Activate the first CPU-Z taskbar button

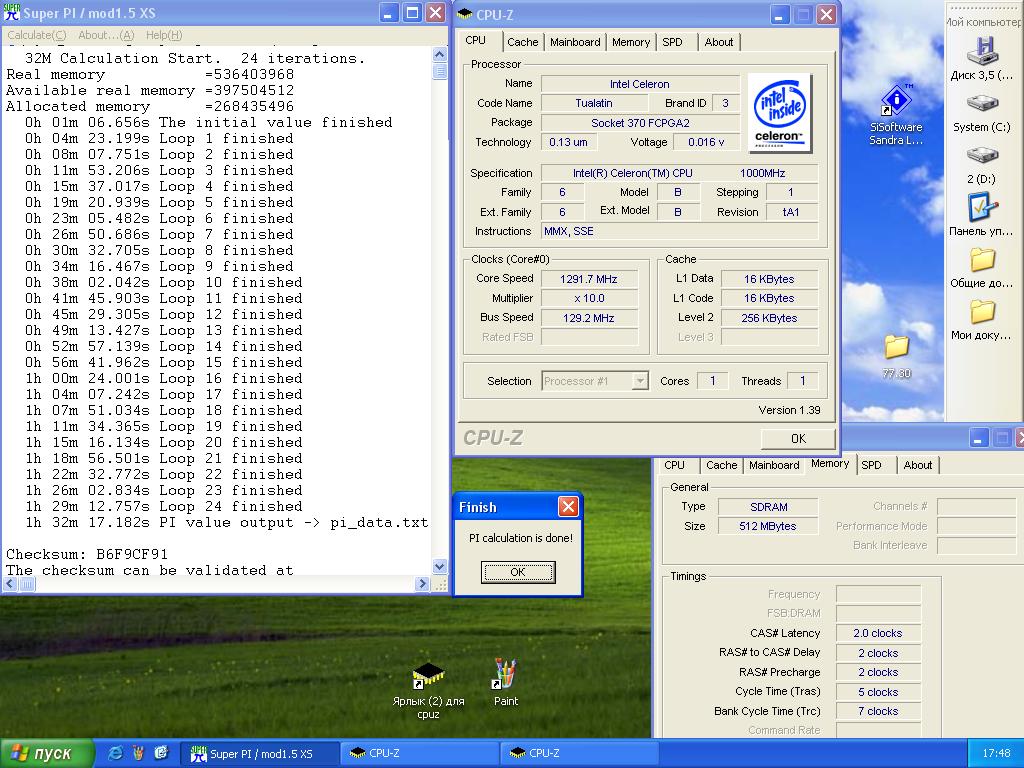coord(419,754)
